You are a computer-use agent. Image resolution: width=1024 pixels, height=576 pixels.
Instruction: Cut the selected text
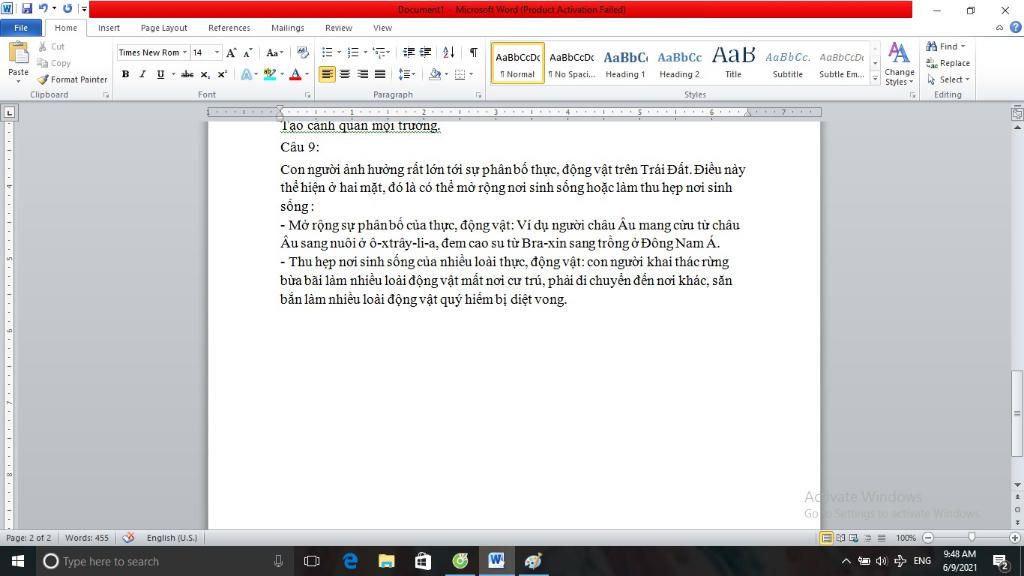pos(52,47)
